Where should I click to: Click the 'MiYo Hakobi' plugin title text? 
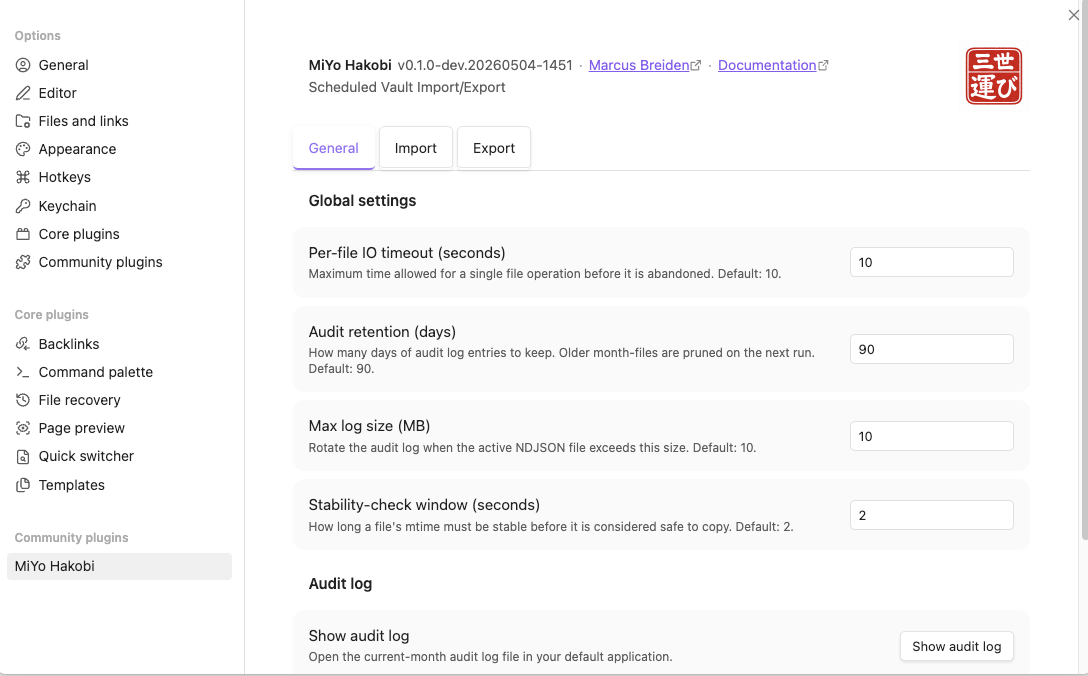click(x=350, y=65)
